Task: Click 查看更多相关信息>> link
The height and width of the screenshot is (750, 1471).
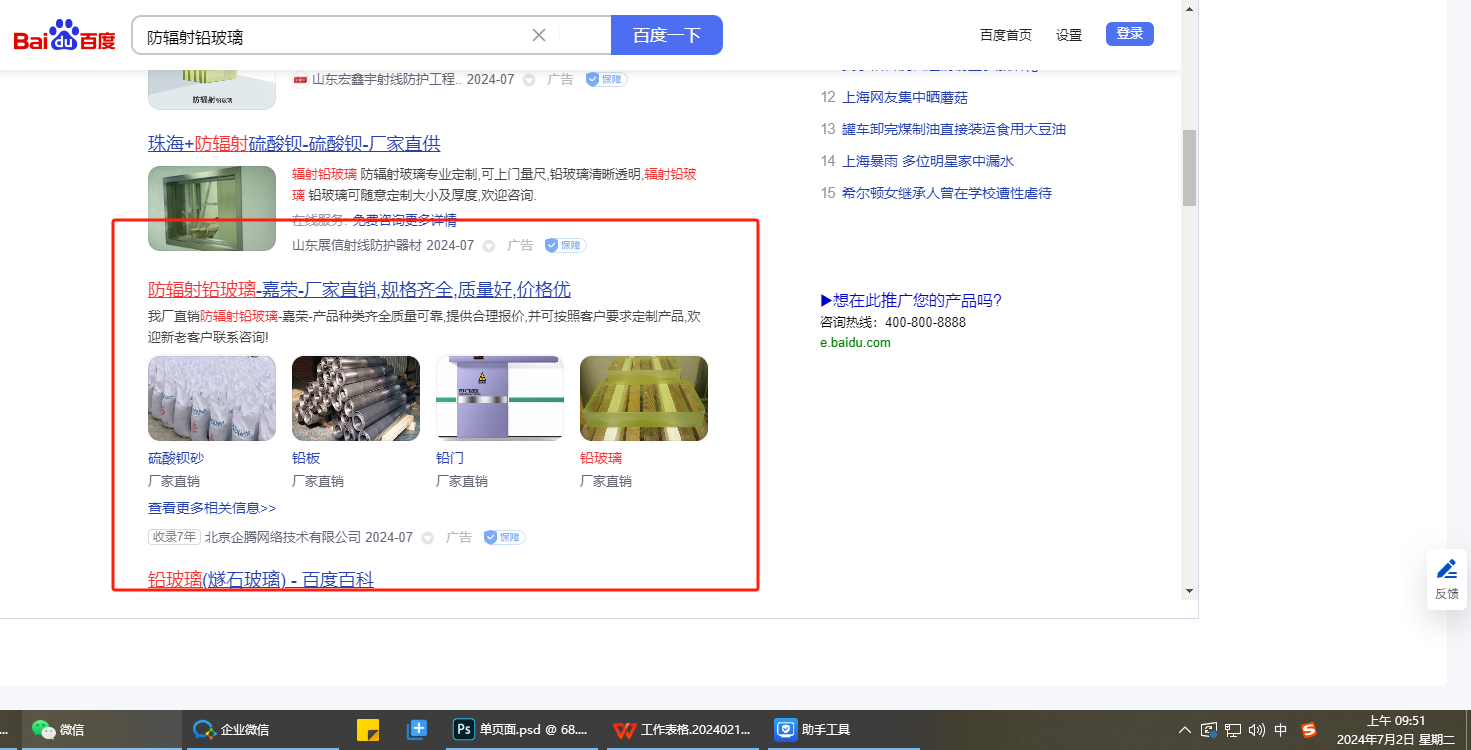Action: (212, 508)
